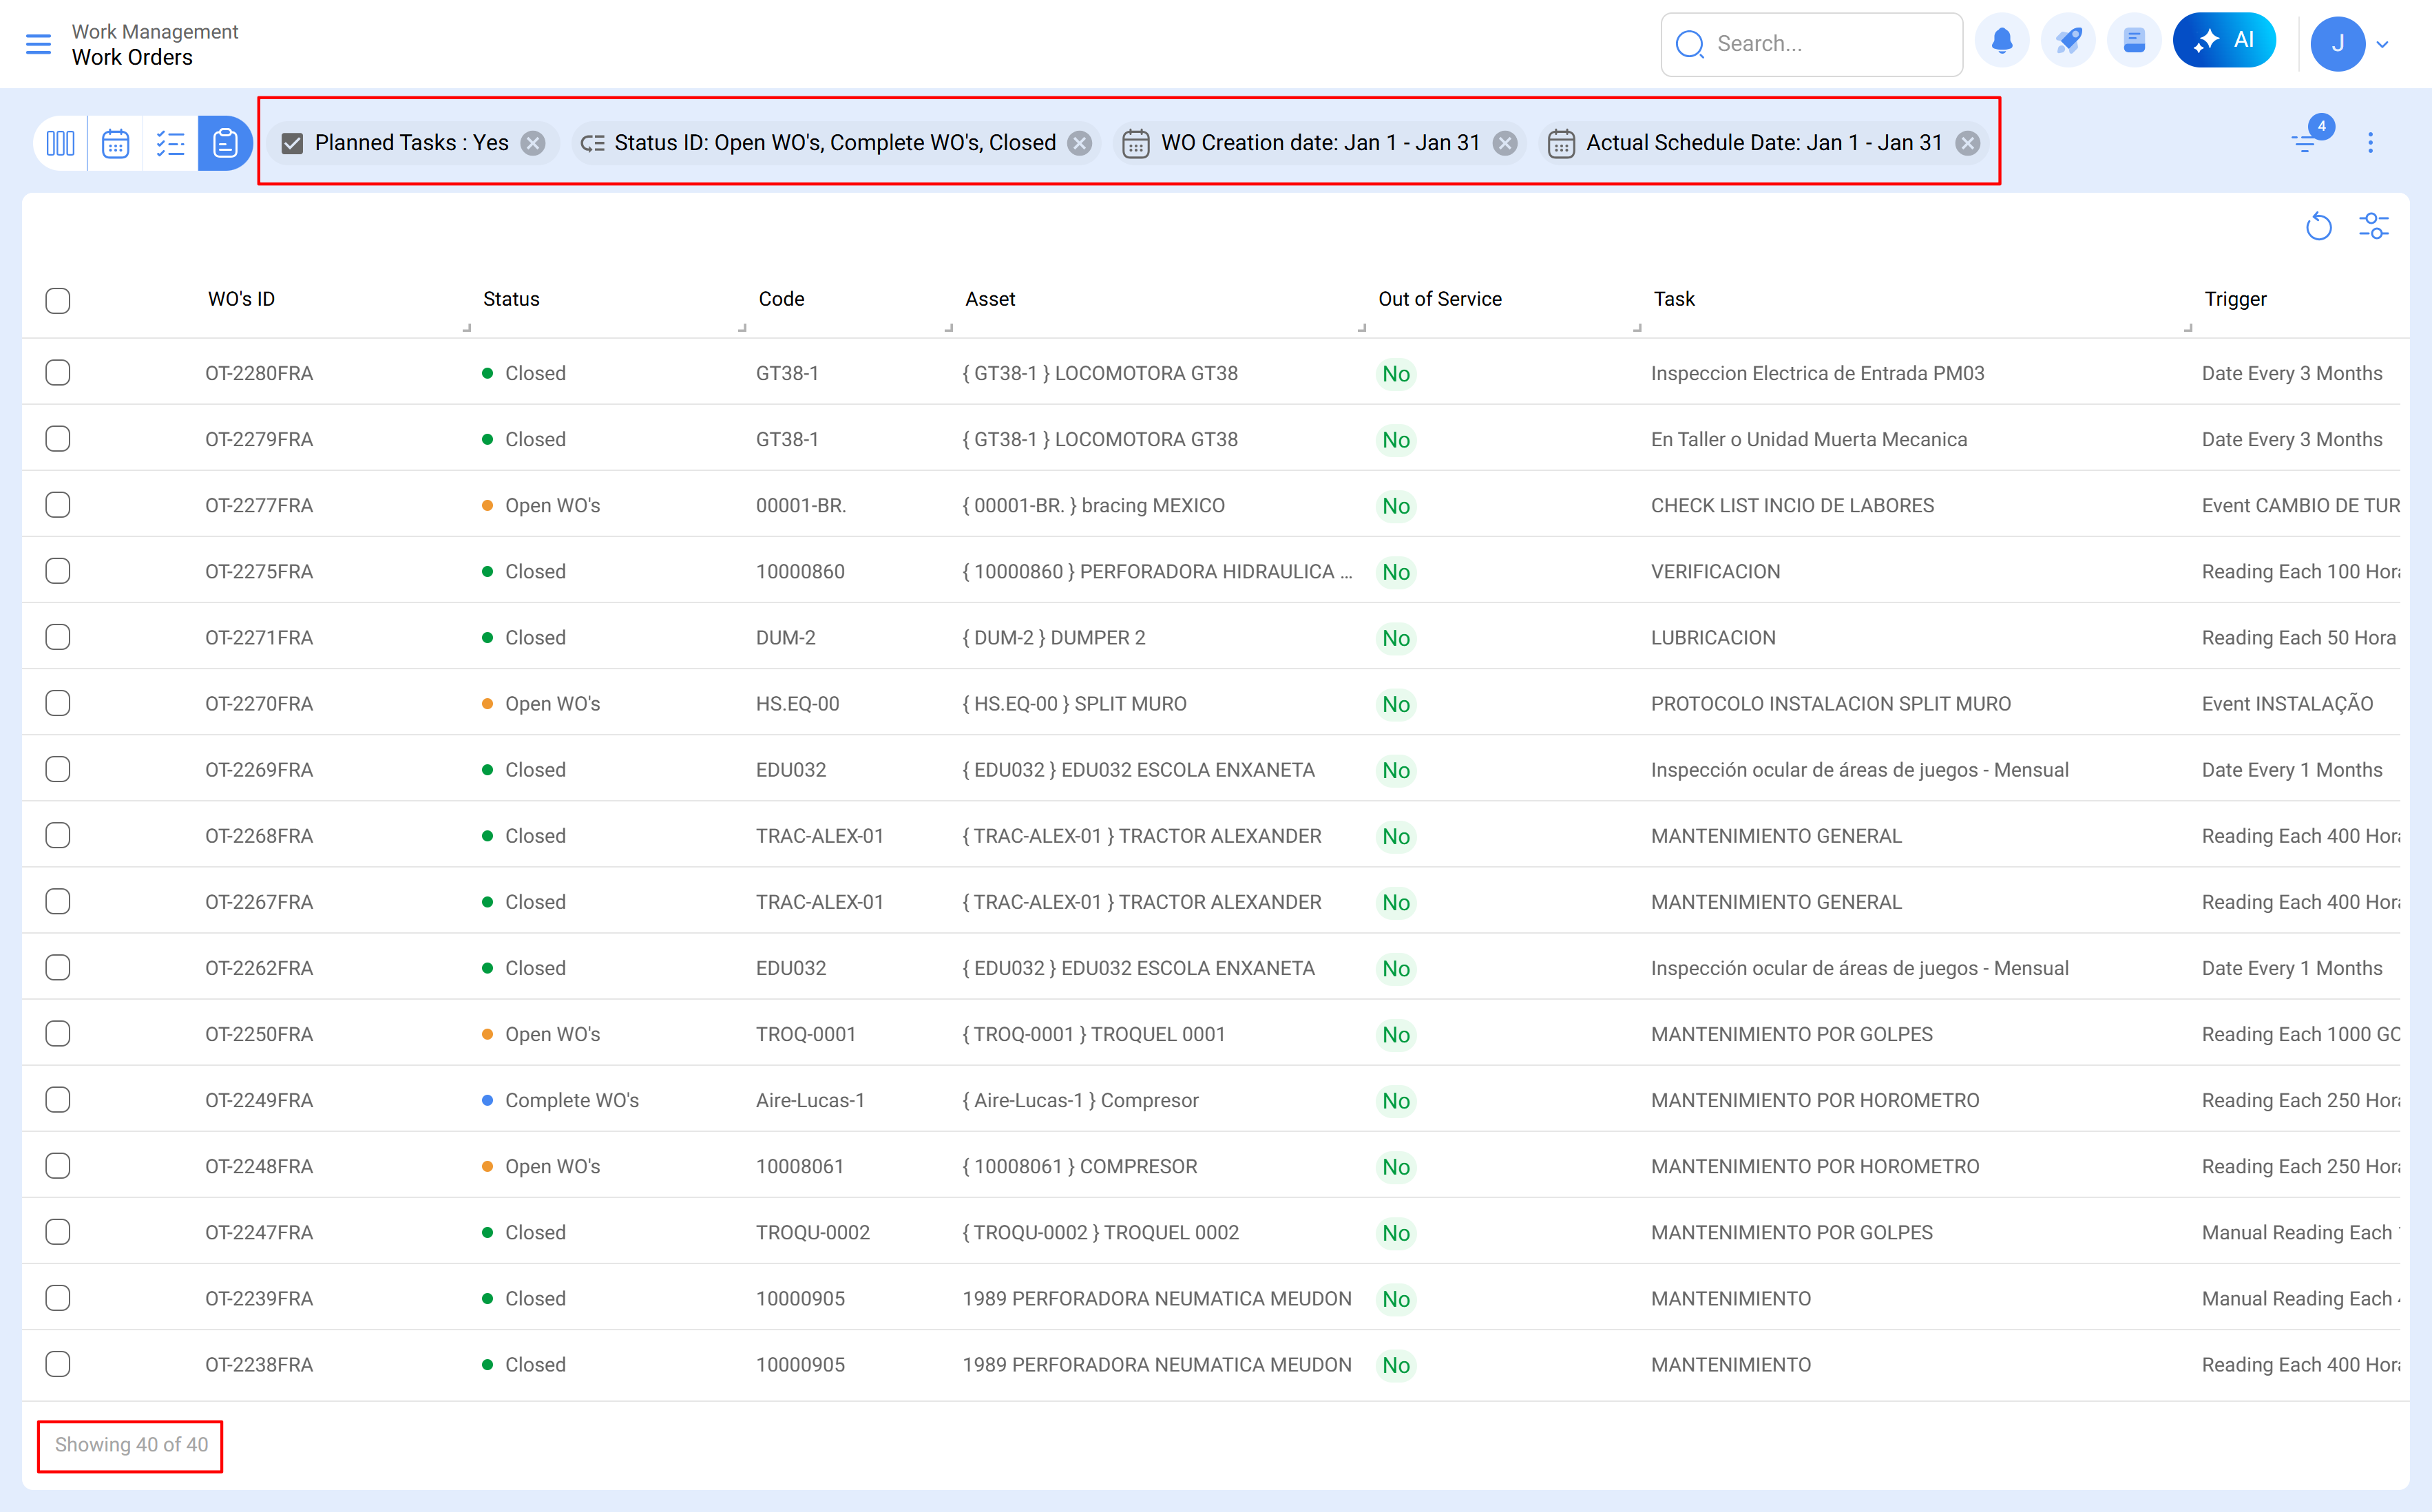
Task: Click the notifications bell icon
Action: pyautogui.click(x=2001, y=42)
